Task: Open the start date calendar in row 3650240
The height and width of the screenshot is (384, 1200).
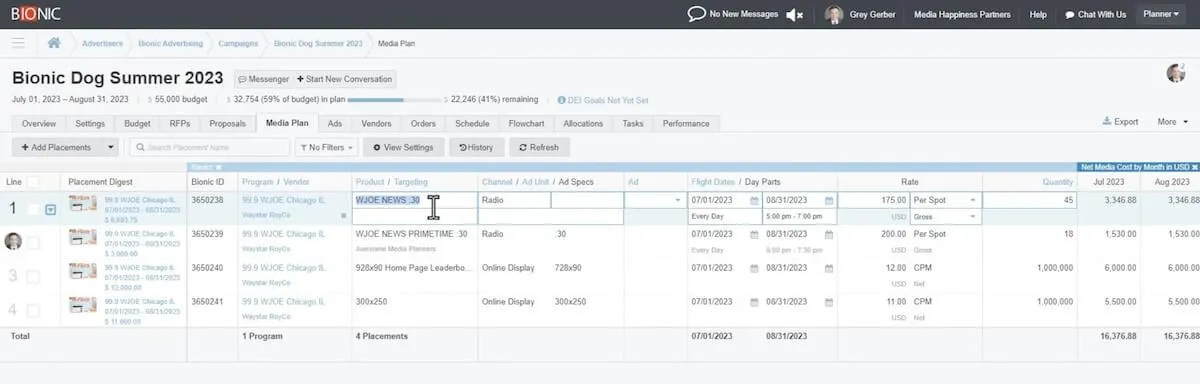Action: (x=755, y=268)
